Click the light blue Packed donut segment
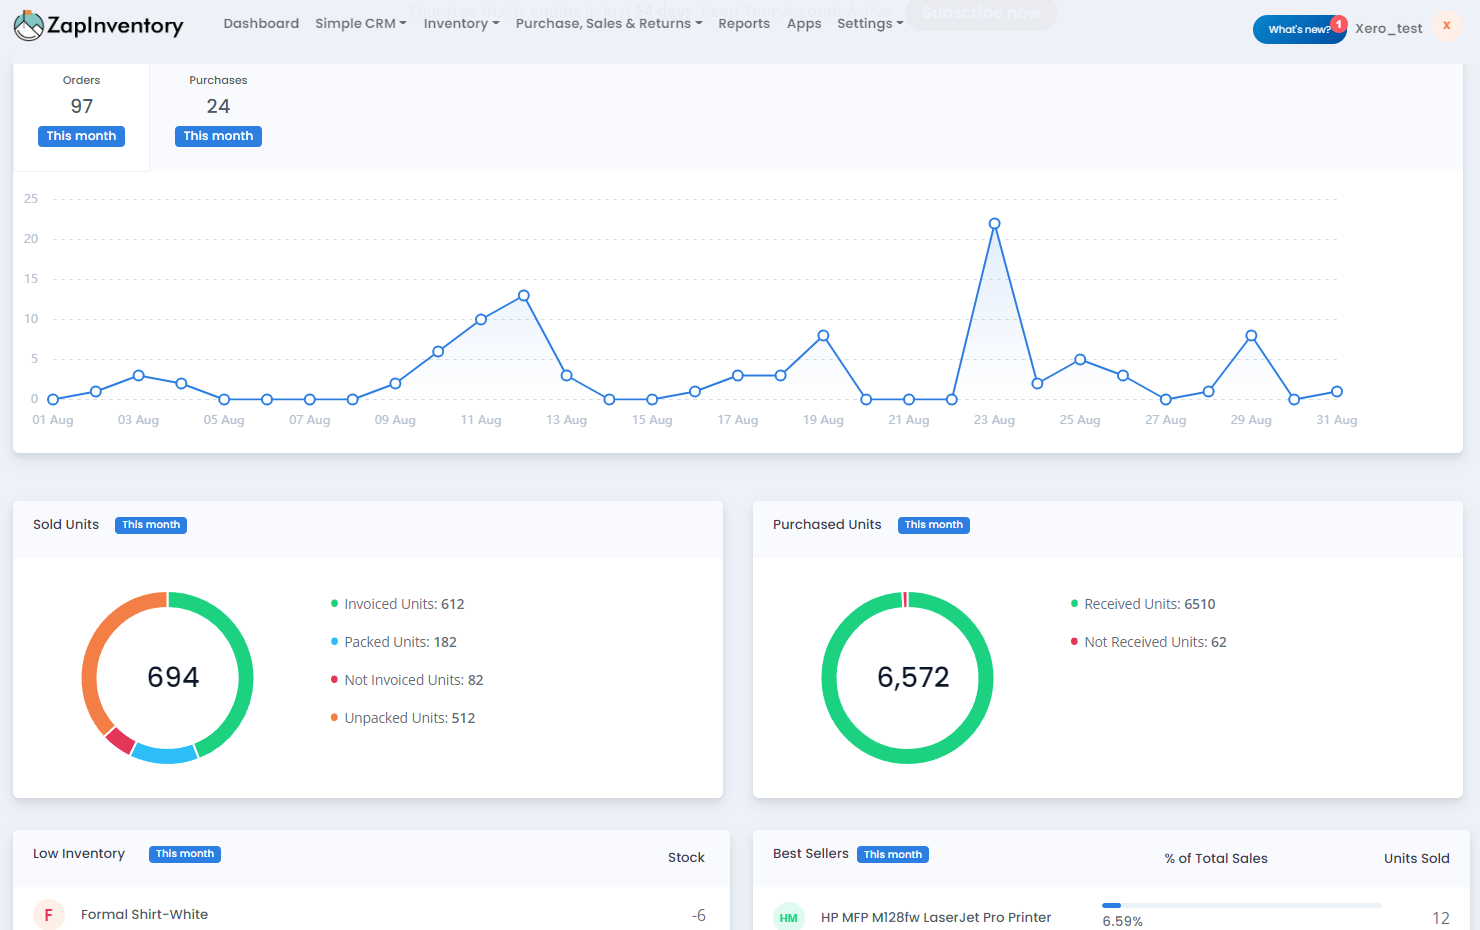The height and width of the screenshot is (930, 1480). click(x=165, y=755)
